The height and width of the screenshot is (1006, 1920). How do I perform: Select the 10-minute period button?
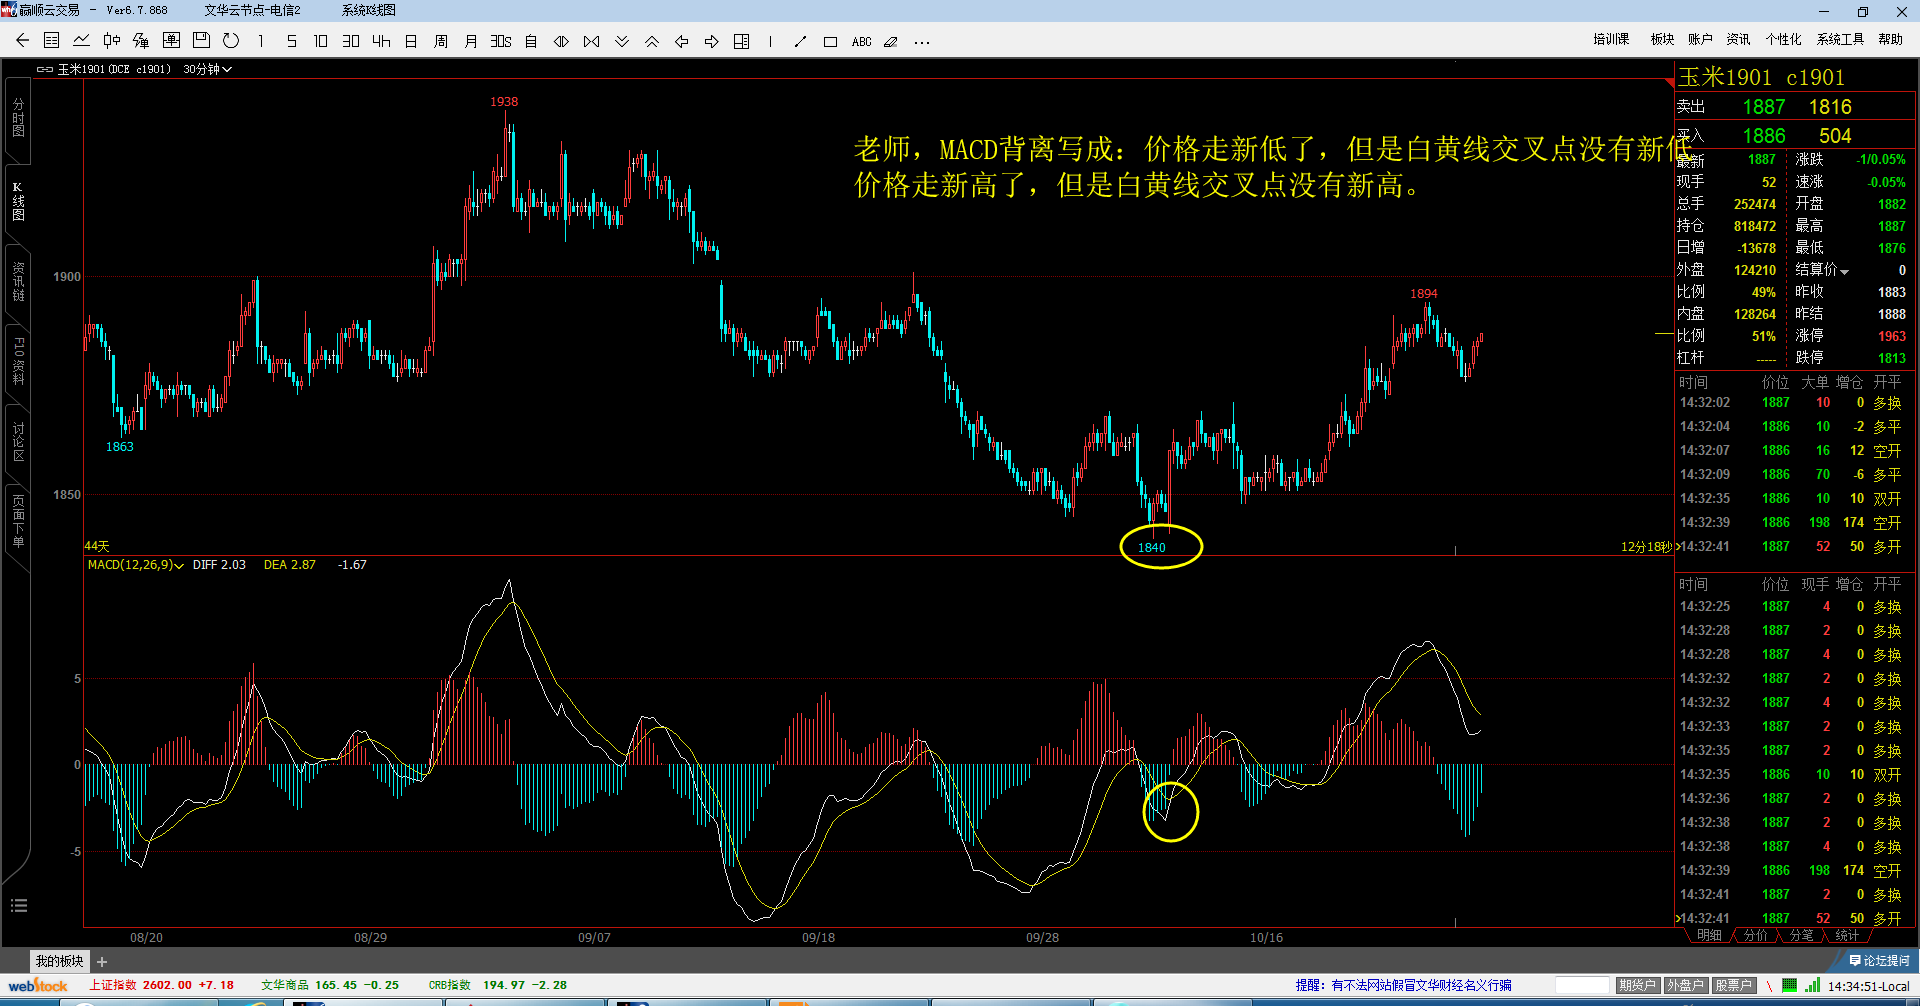(321, 41)
